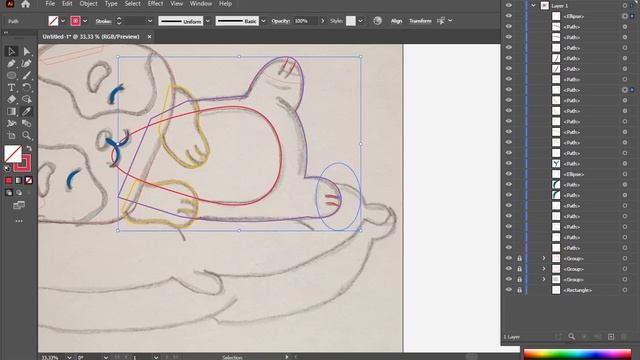Image resolution: width=640 pixels, height=360 pixels.
Task: Open the Type menu
Action: [111, 4]
